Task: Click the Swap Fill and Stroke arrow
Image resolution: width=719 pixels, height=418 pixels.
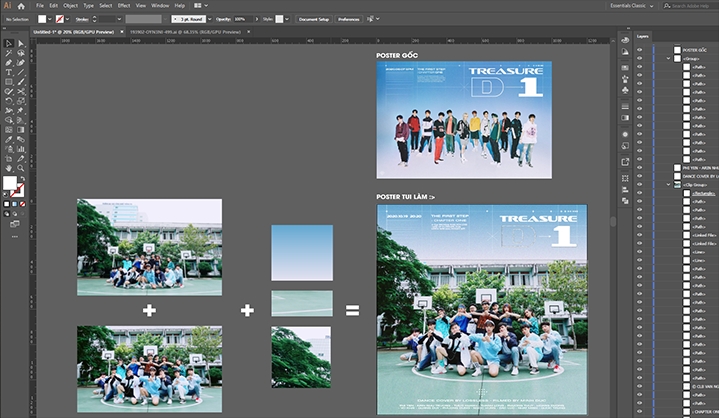Action: (x=22, y=179)
